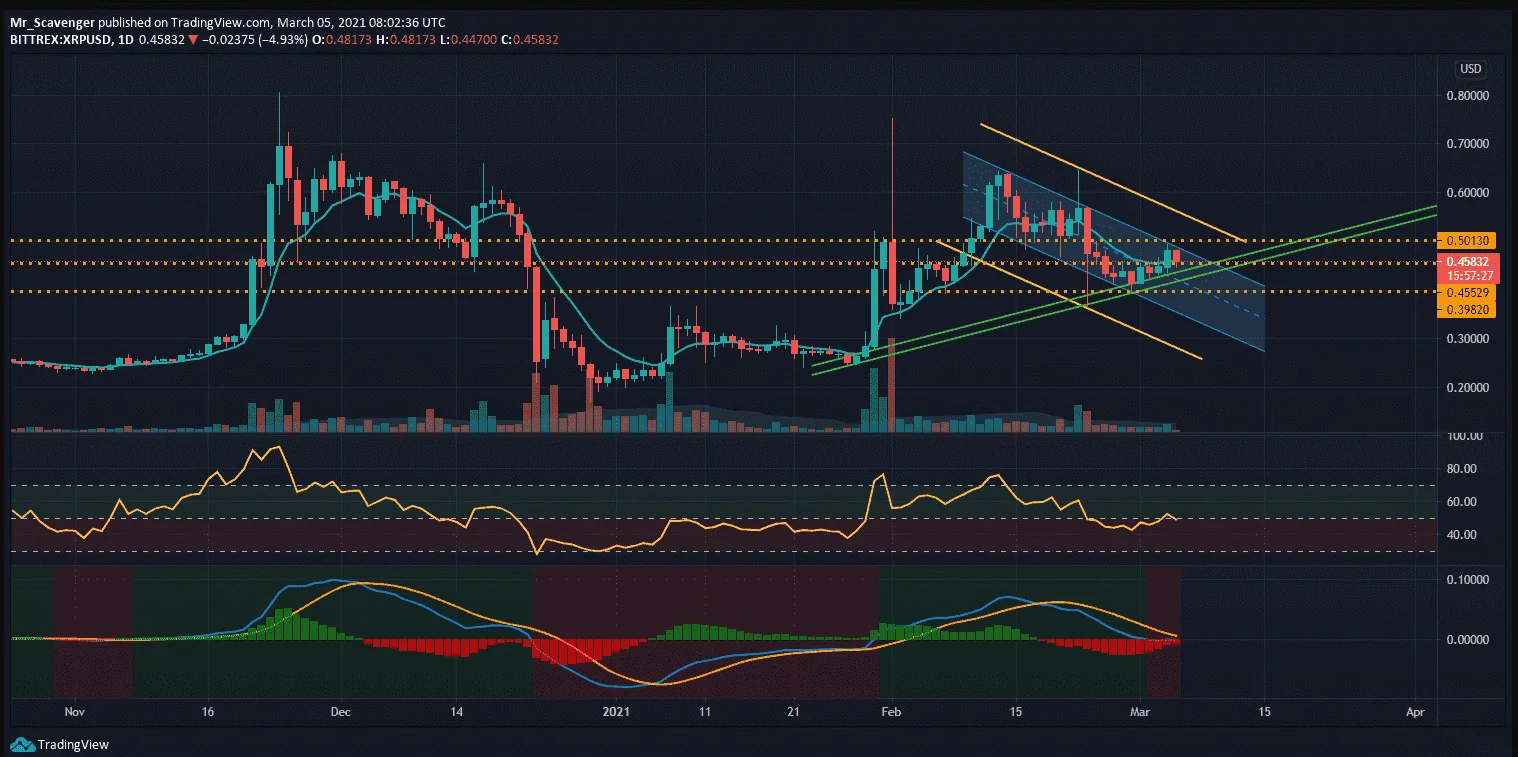1518x757 pixels.
Task: Click the 40.00 RSI axis label
Action: (x=1460, y=535)
